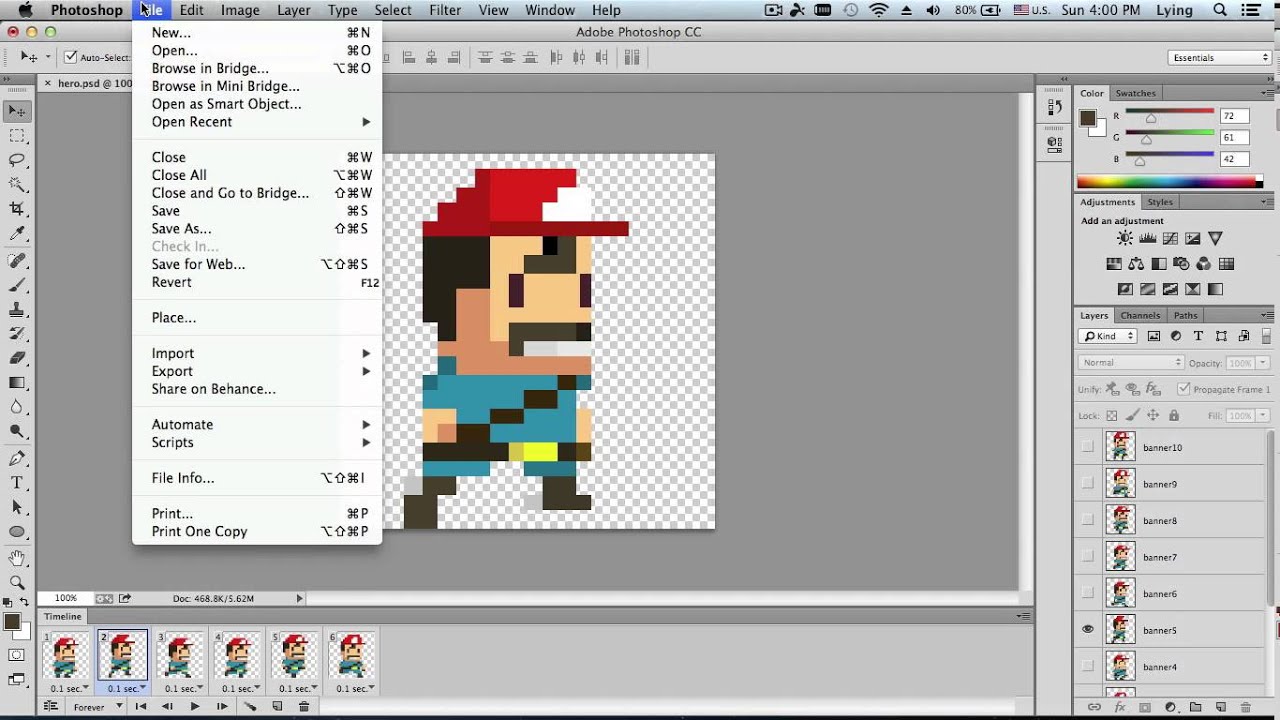Click the Levels adjustment icon
Viewport: 1280px width, 720px height.
(1147, 239)
